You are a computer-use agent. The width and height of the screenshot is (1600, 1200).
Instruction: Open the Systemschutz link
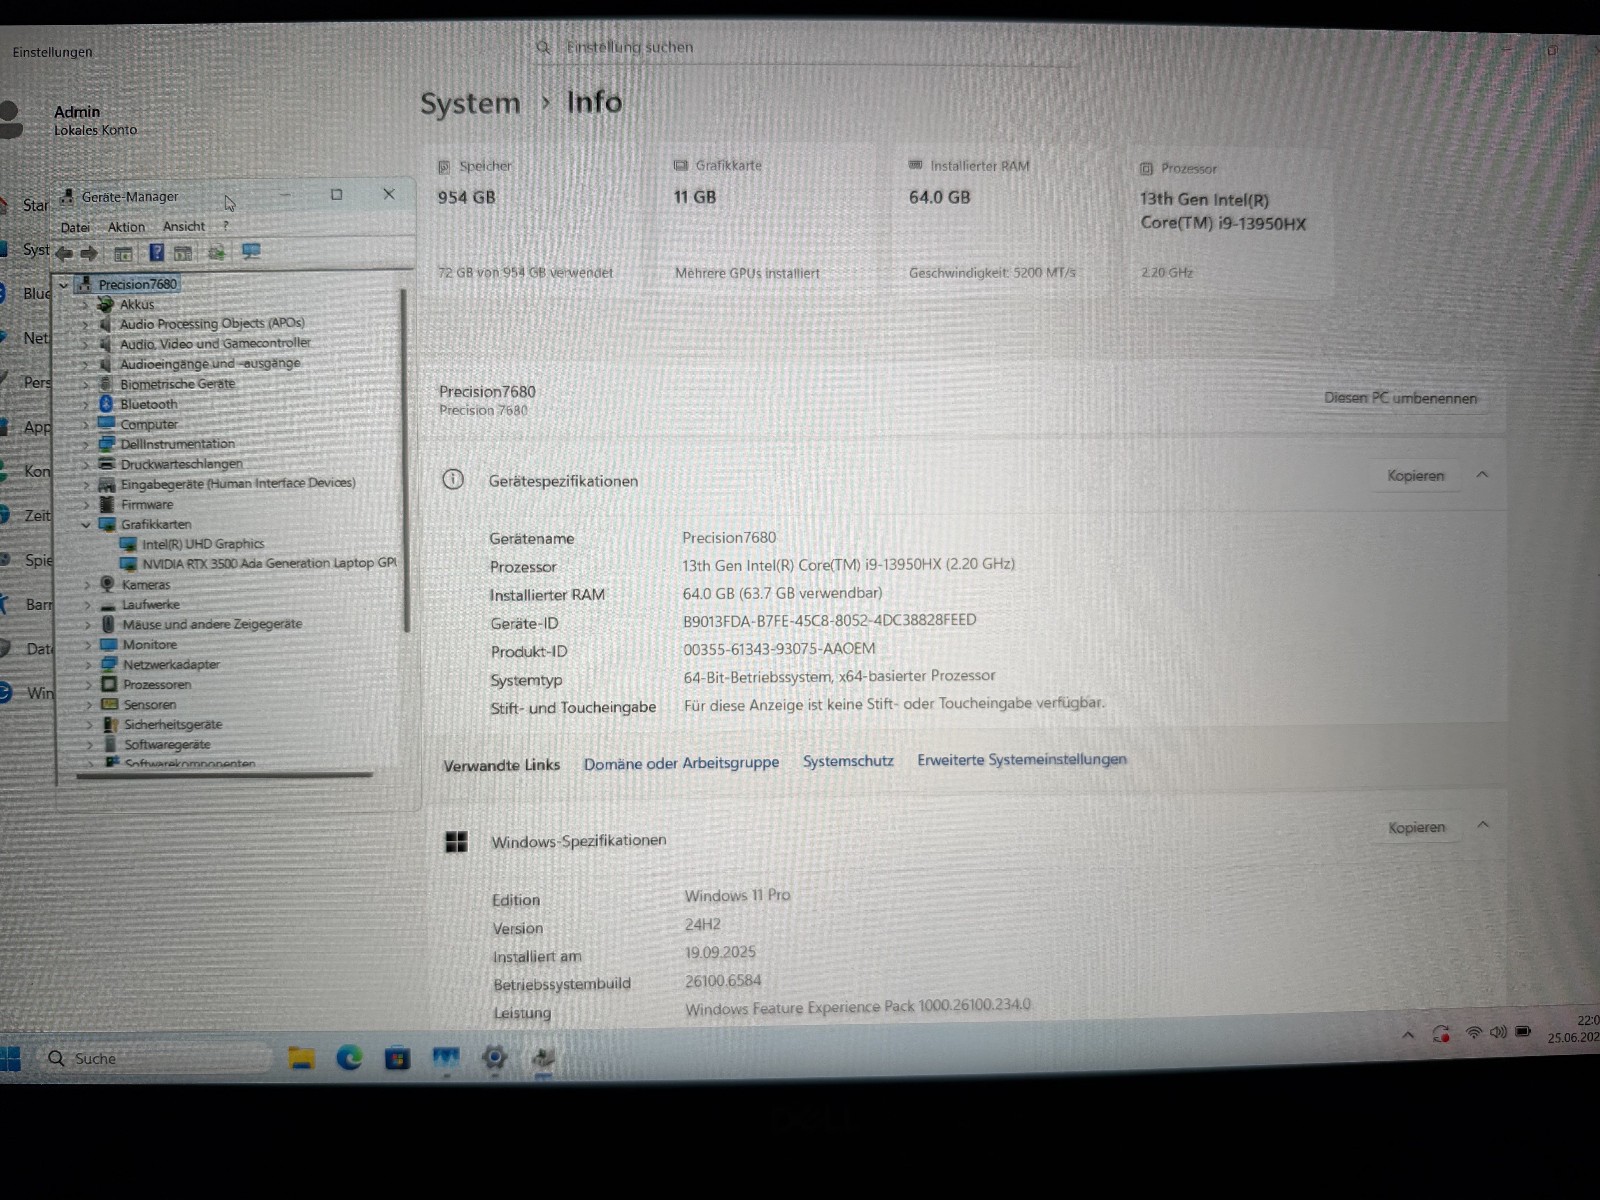pyautogui.click(x=848, y=761)
